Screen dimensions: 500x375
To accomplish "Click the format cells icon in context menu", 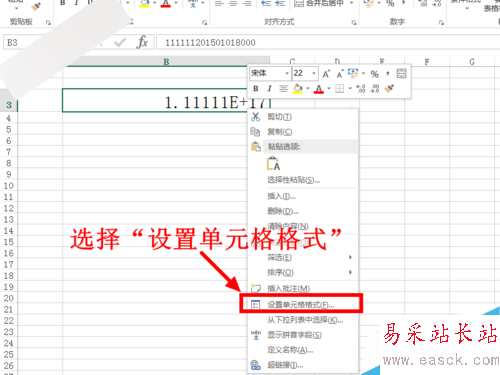I will click(256, 305).
